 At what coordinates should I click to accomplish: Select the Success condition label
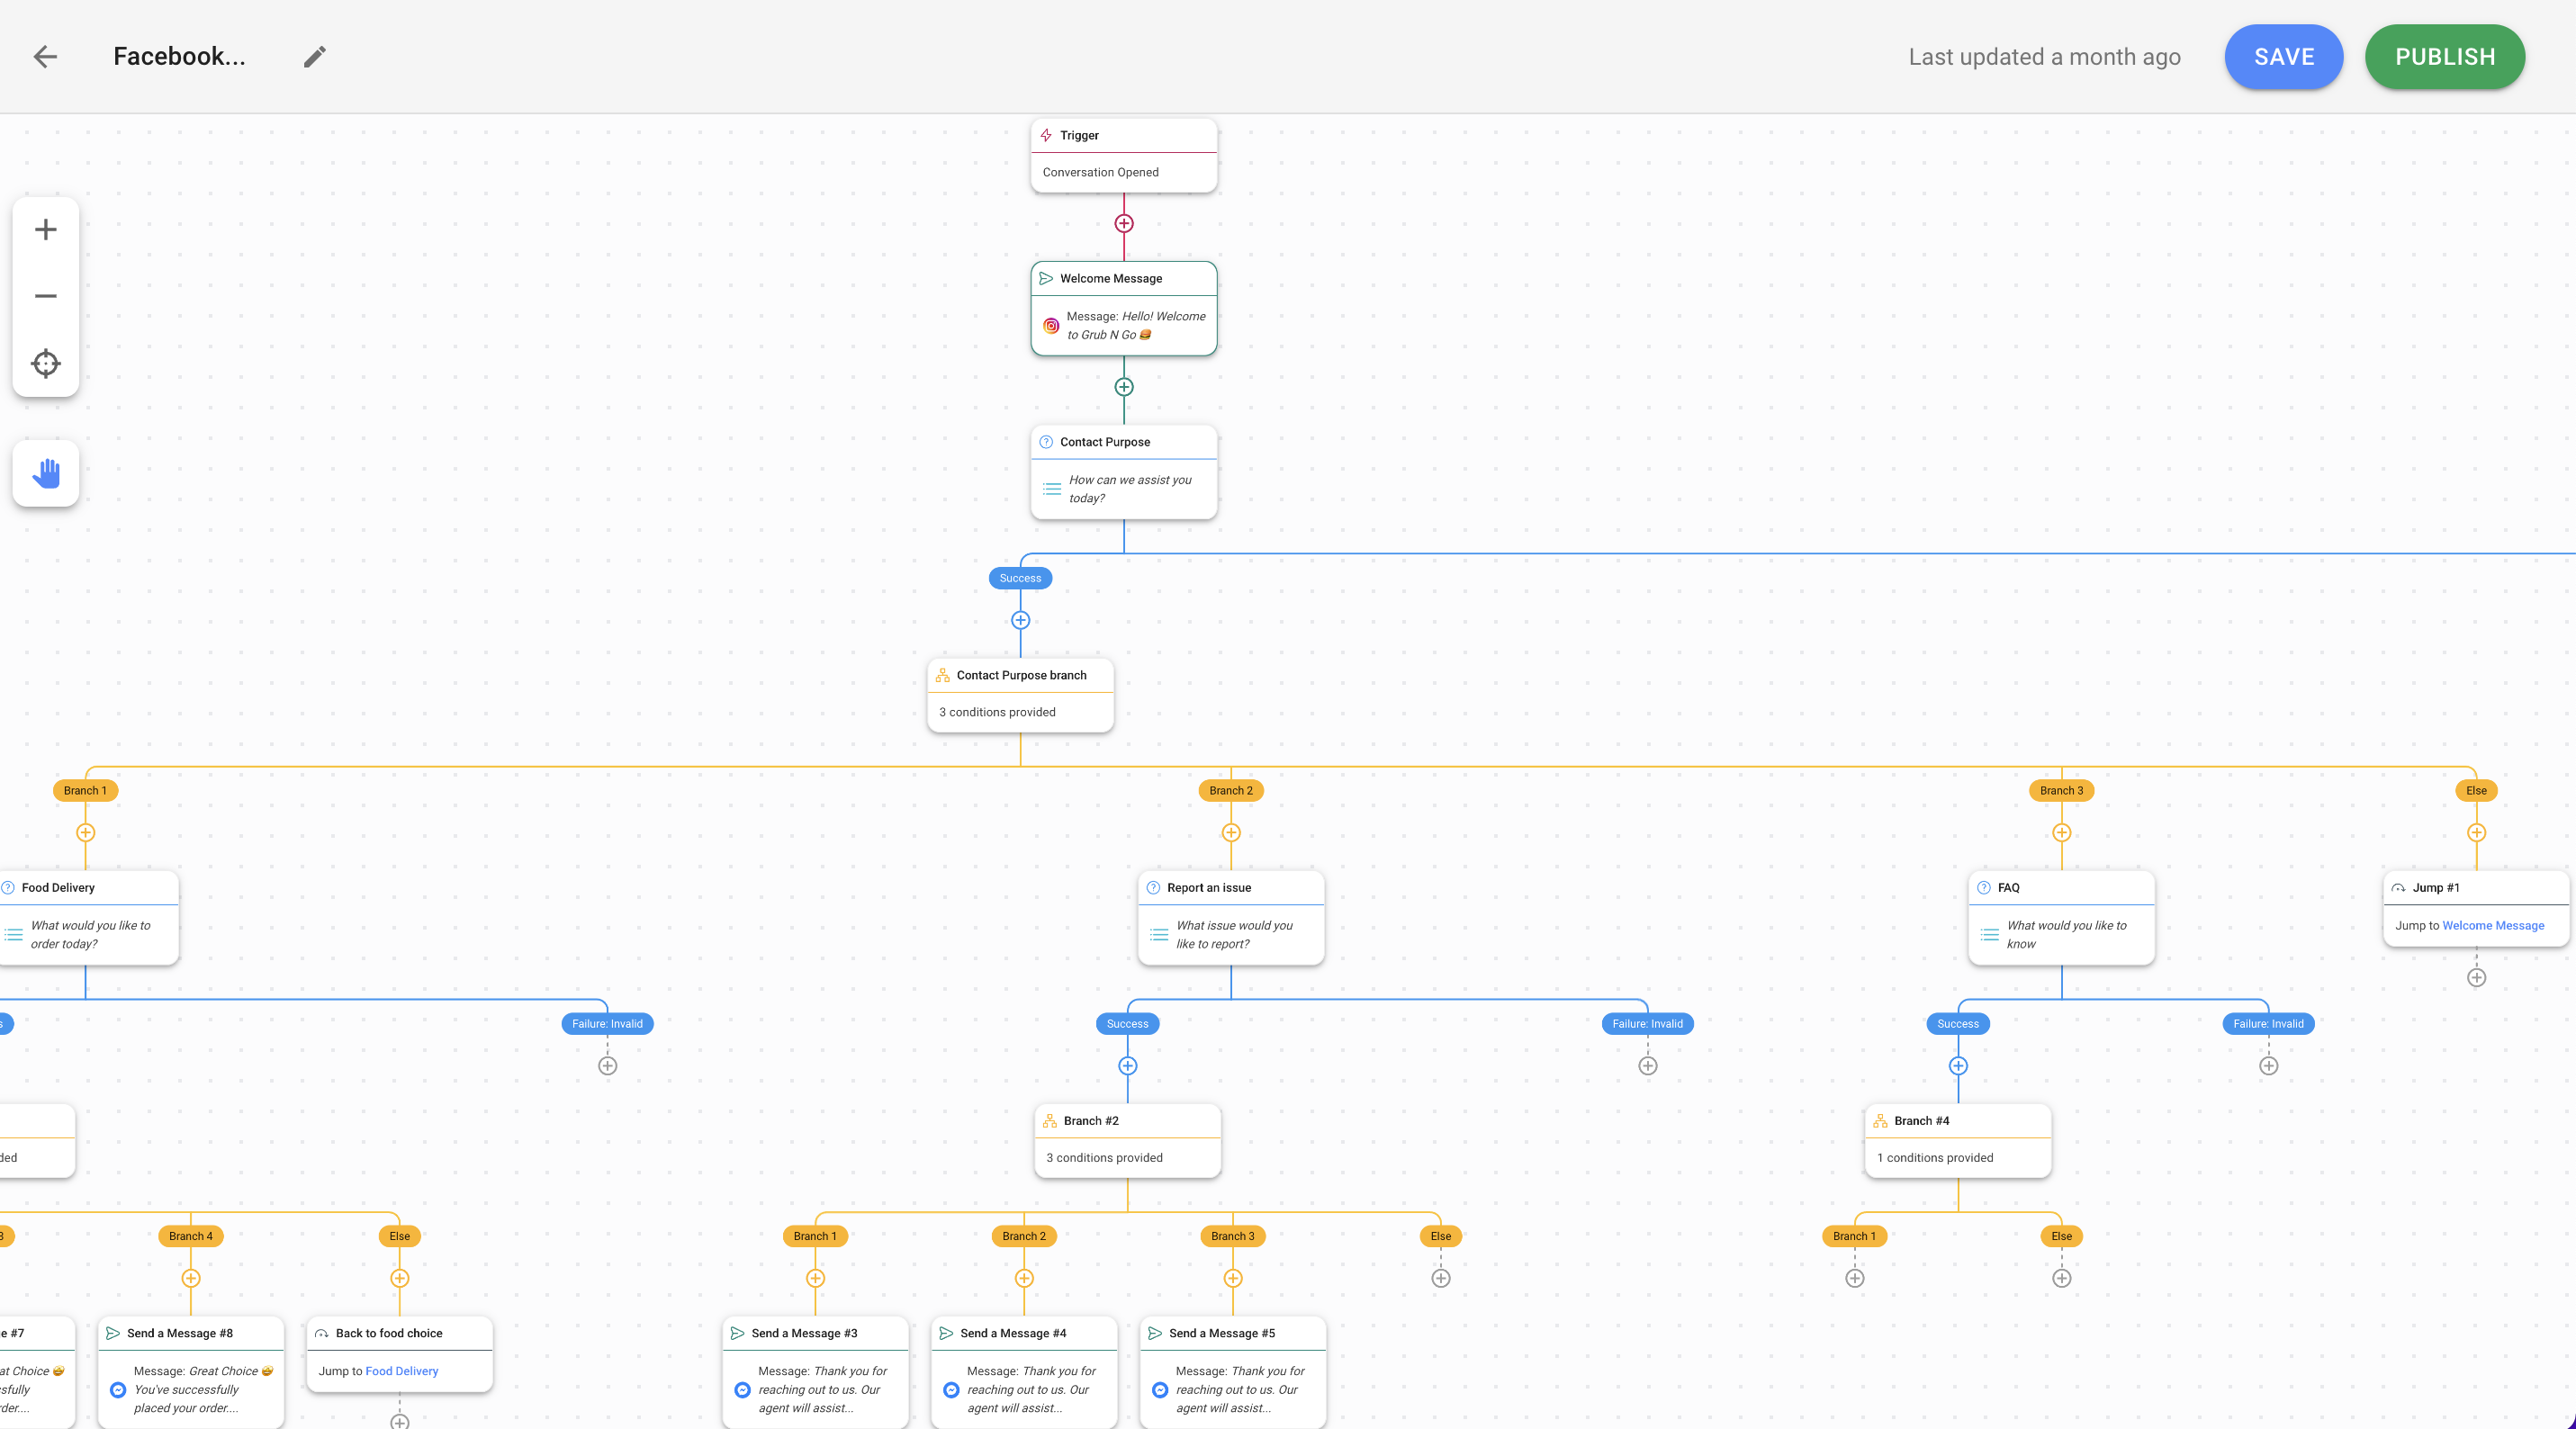(x=1019, y=577)
